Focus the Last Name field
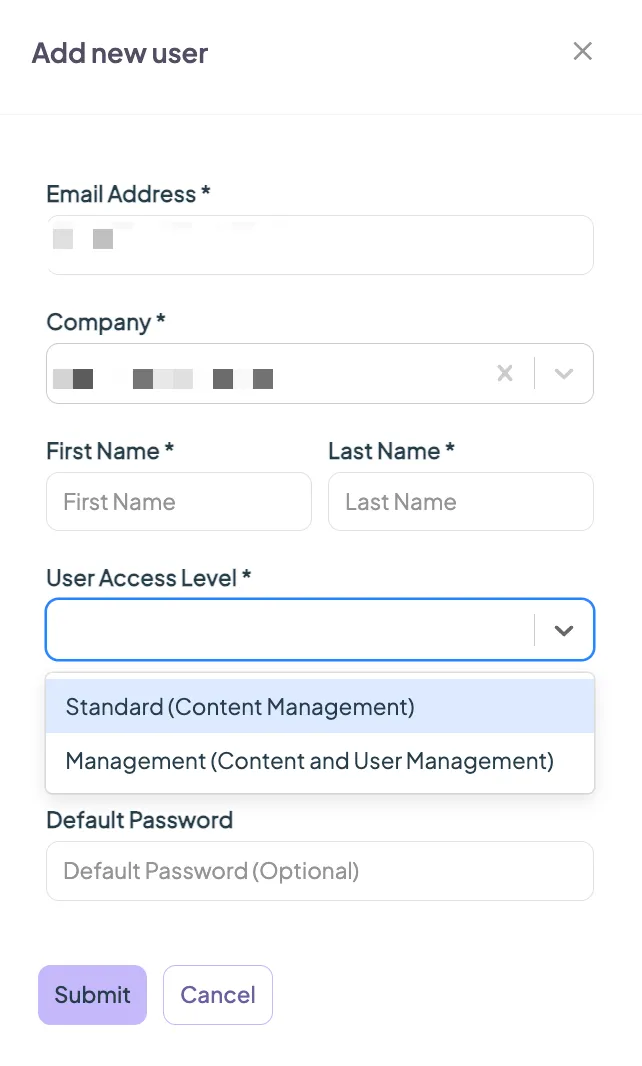The width and height of the screenshot is (642, 1066). (x=460, y=502)
